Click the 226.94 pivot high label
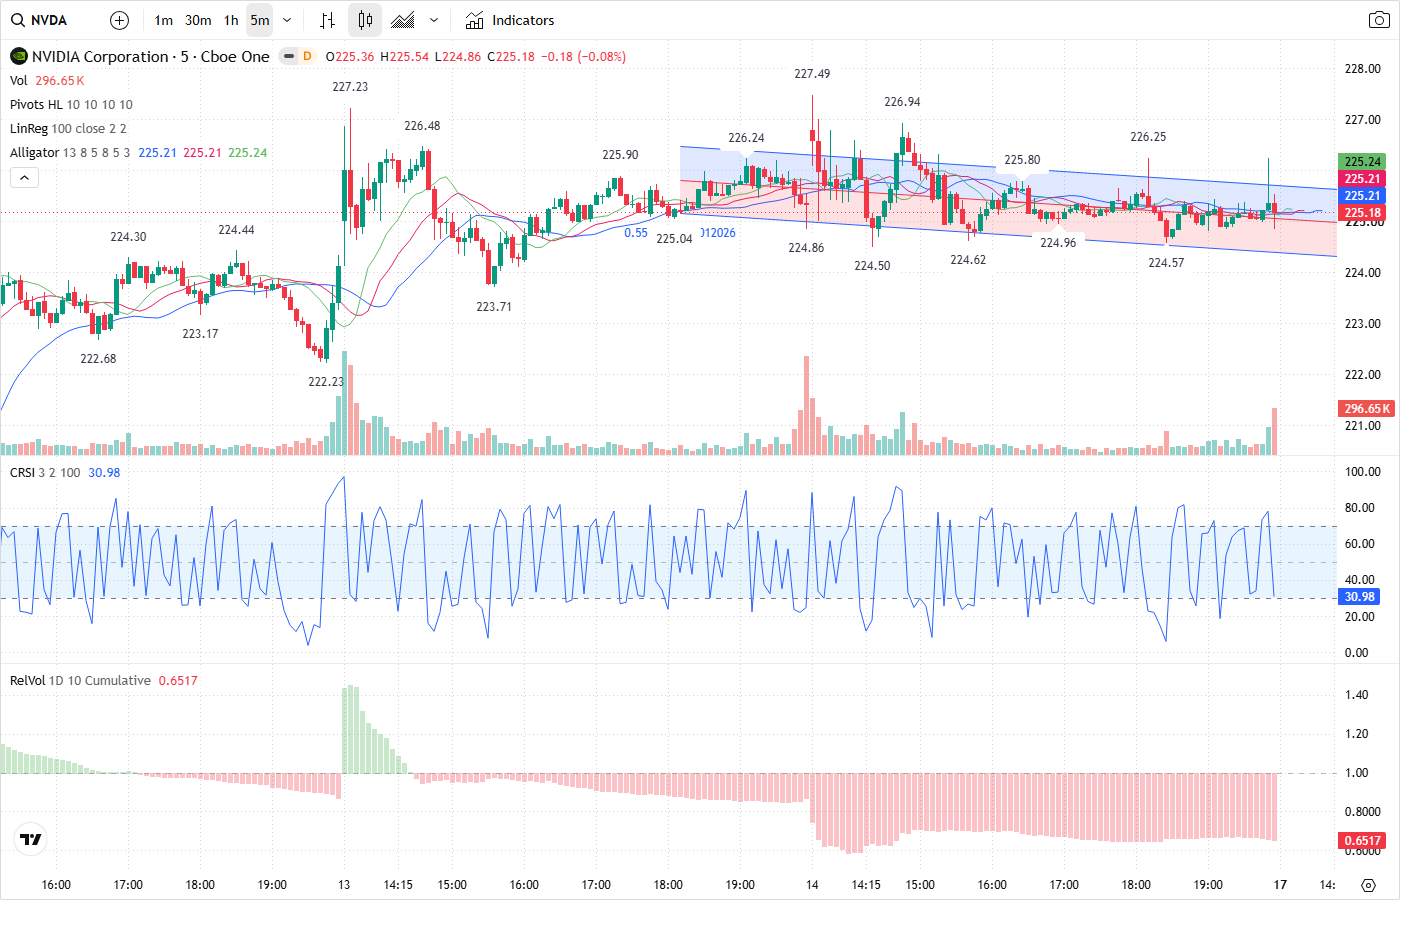Image resolution: width=1420 pixels, height=950 pixels. tap(902, 102)
